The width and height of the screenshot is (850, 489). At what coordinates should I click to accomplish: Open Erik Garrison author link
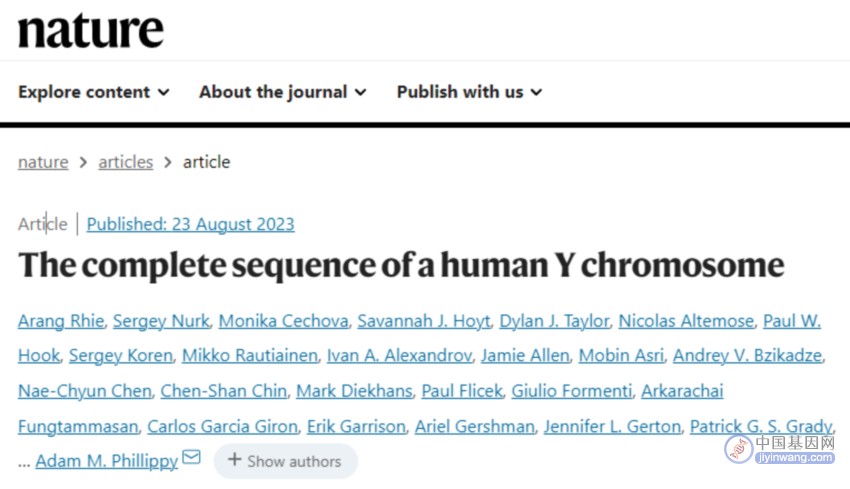click(x=356, y=427)
